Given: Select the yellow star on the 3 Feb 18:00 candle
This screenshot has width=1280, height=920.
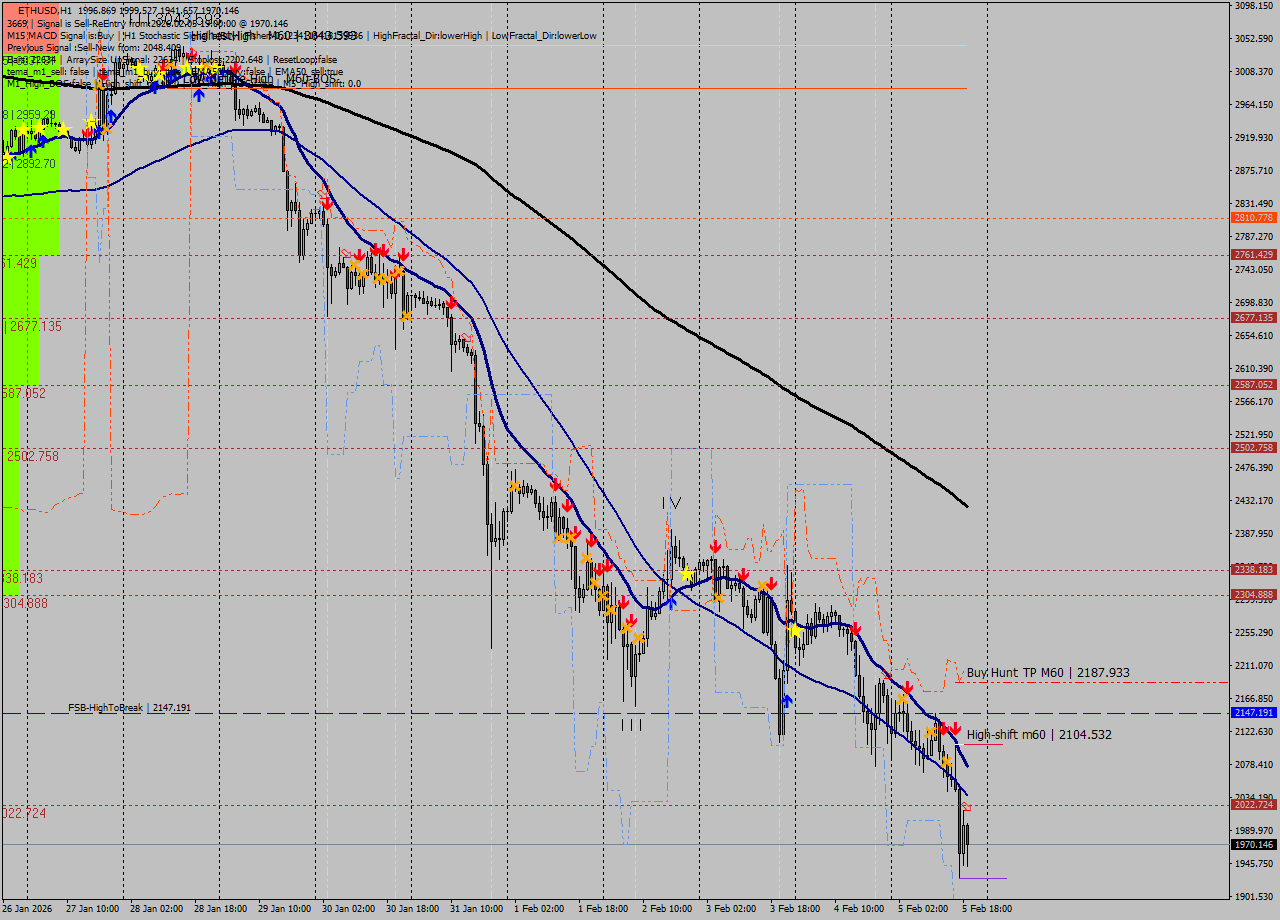Looking at the screenshot, I should (794, 630).
